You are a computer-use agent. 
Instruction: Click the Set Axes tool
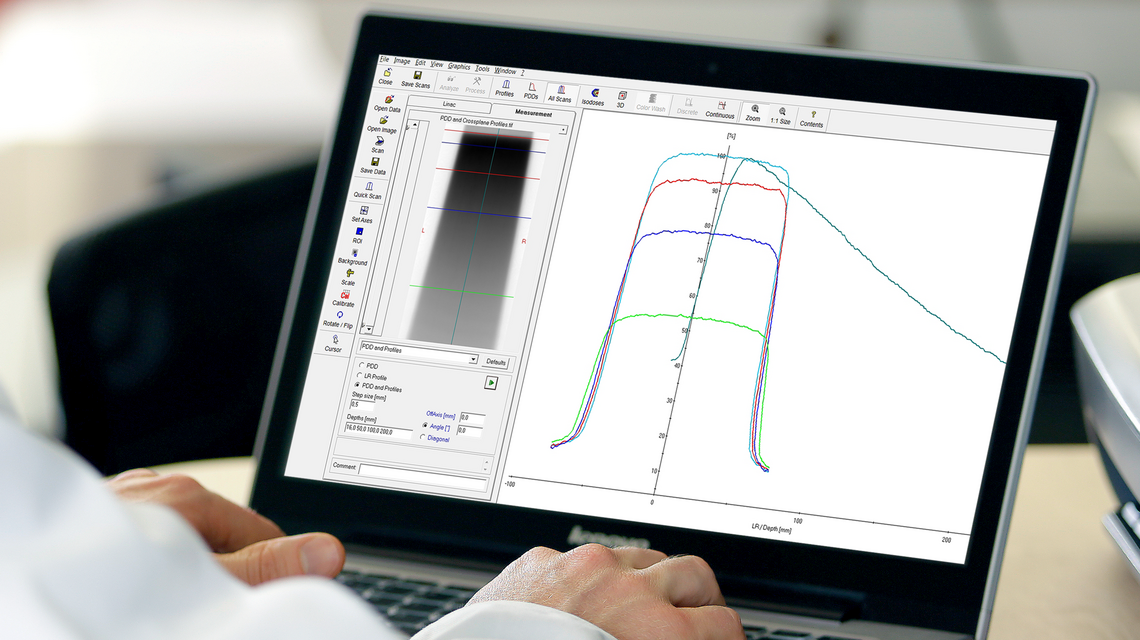click(x=362, y=212)
